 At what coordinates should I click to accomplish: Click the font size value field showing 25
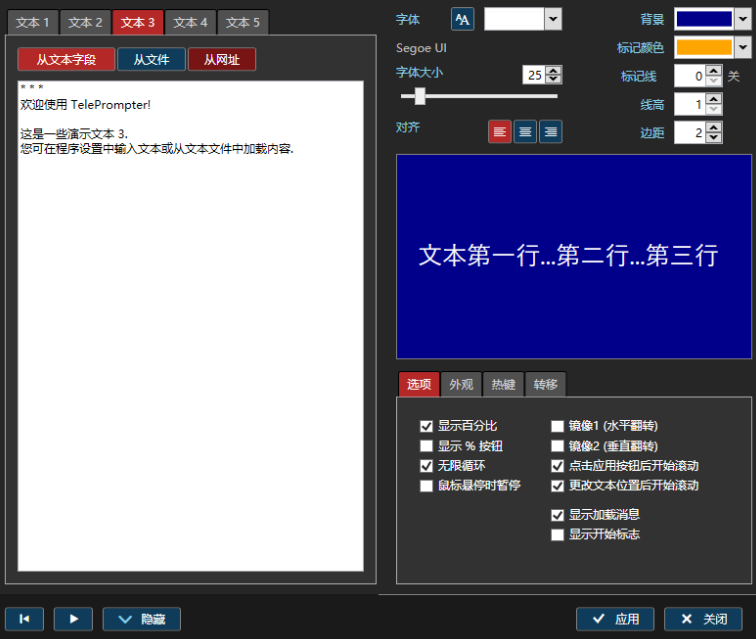pos(535,75)
